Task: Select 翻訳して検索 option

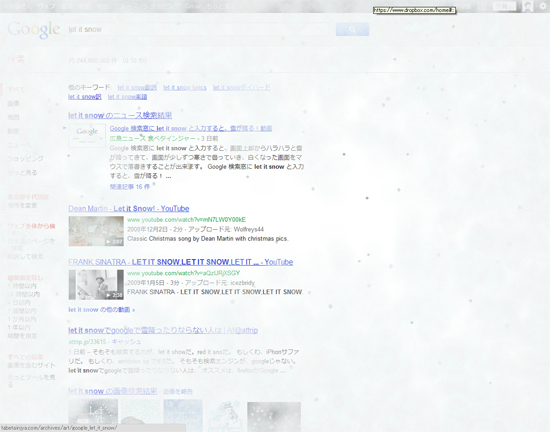Action: coord(25,257)
